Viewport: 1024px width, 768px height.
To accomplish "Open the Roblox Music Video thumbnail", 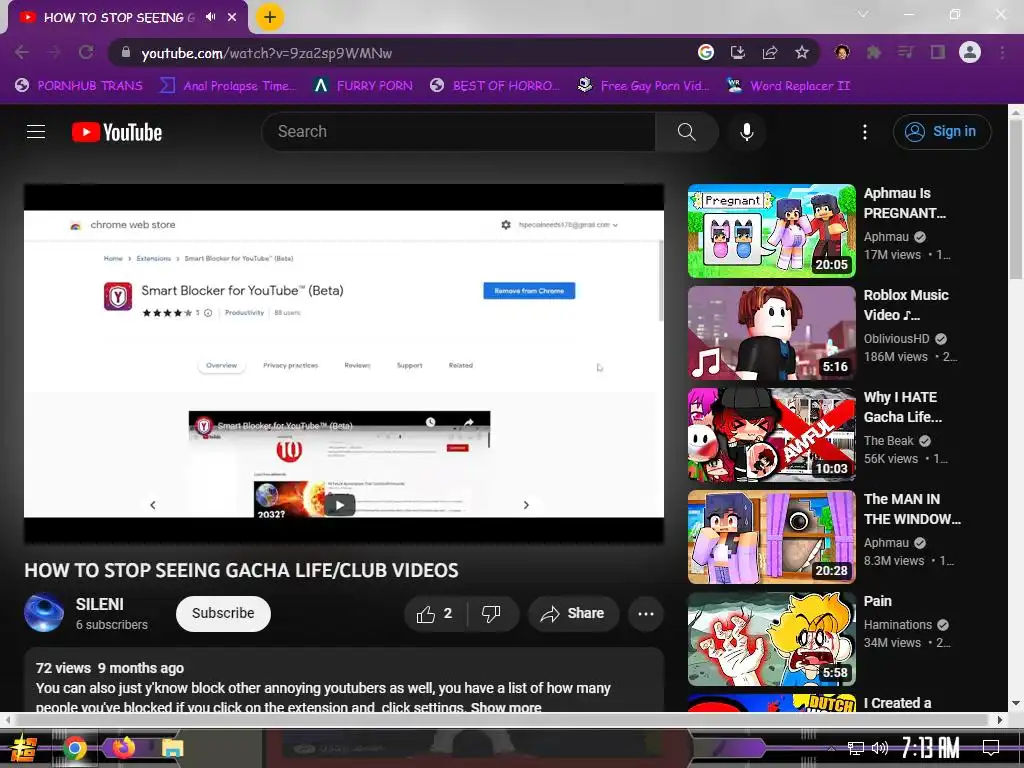I will pyautogui.click(x=771, y=333).
